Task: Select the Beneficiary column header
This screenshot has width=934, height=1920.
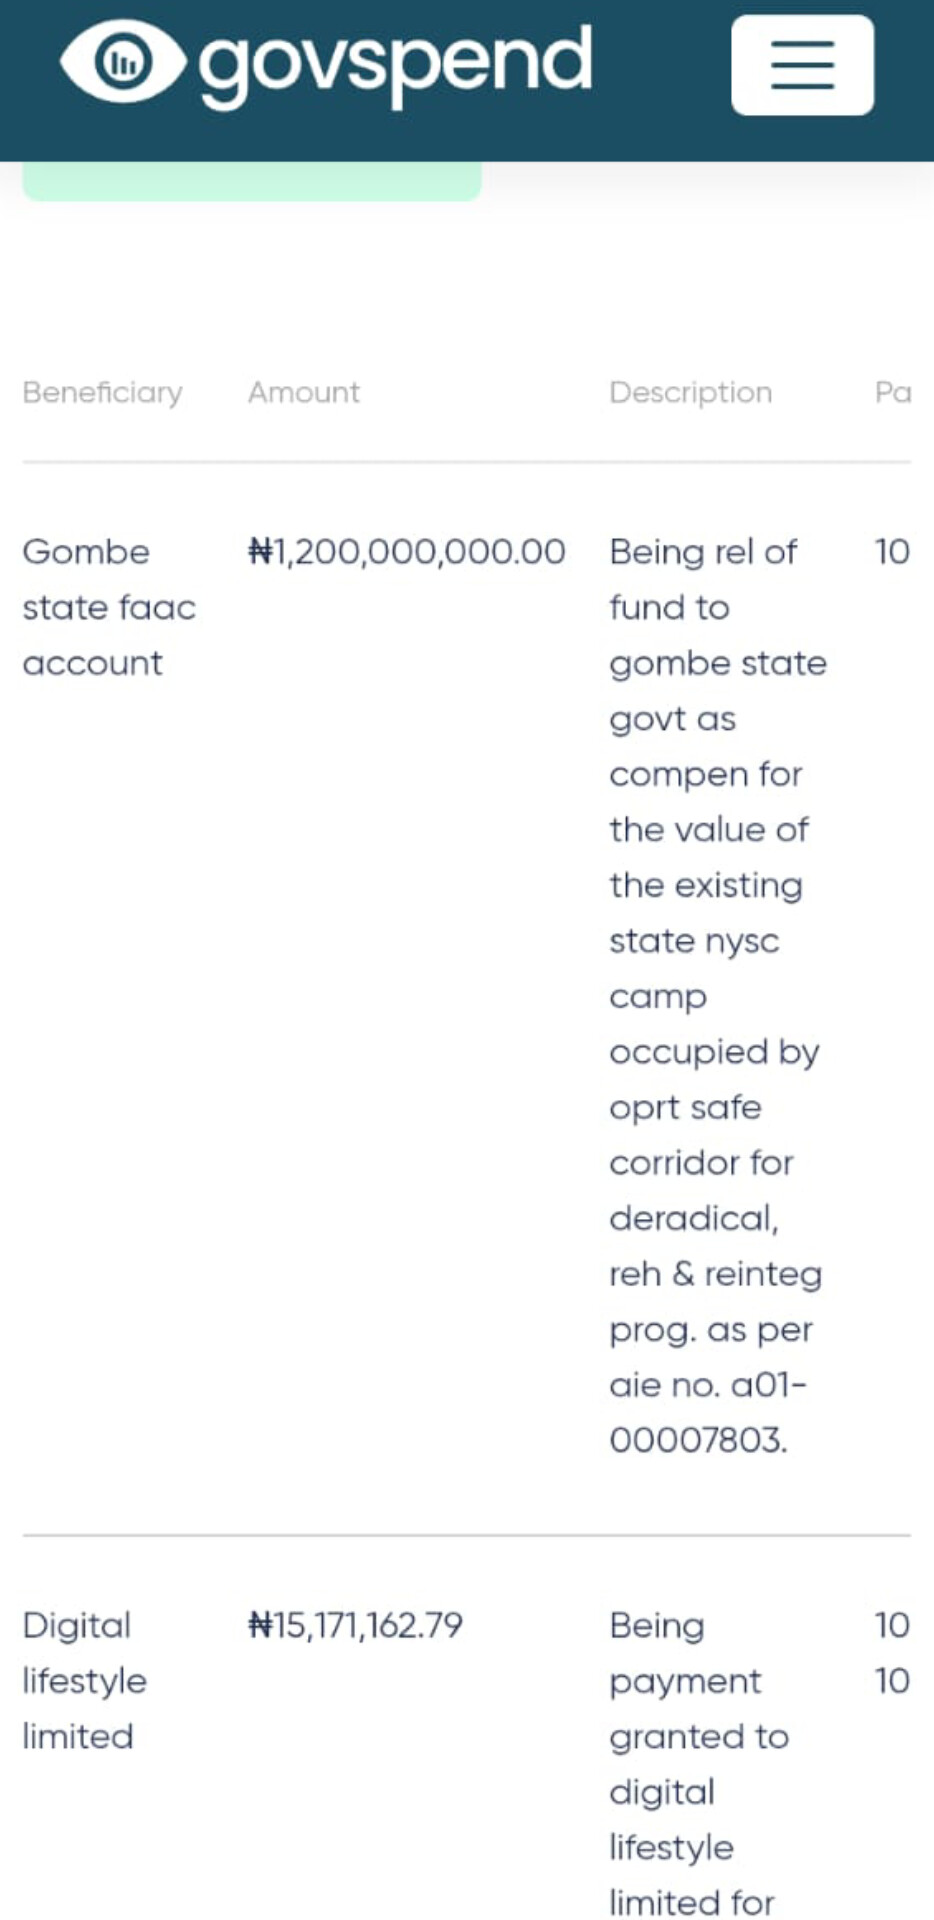Action: click(x=102, y=392)
